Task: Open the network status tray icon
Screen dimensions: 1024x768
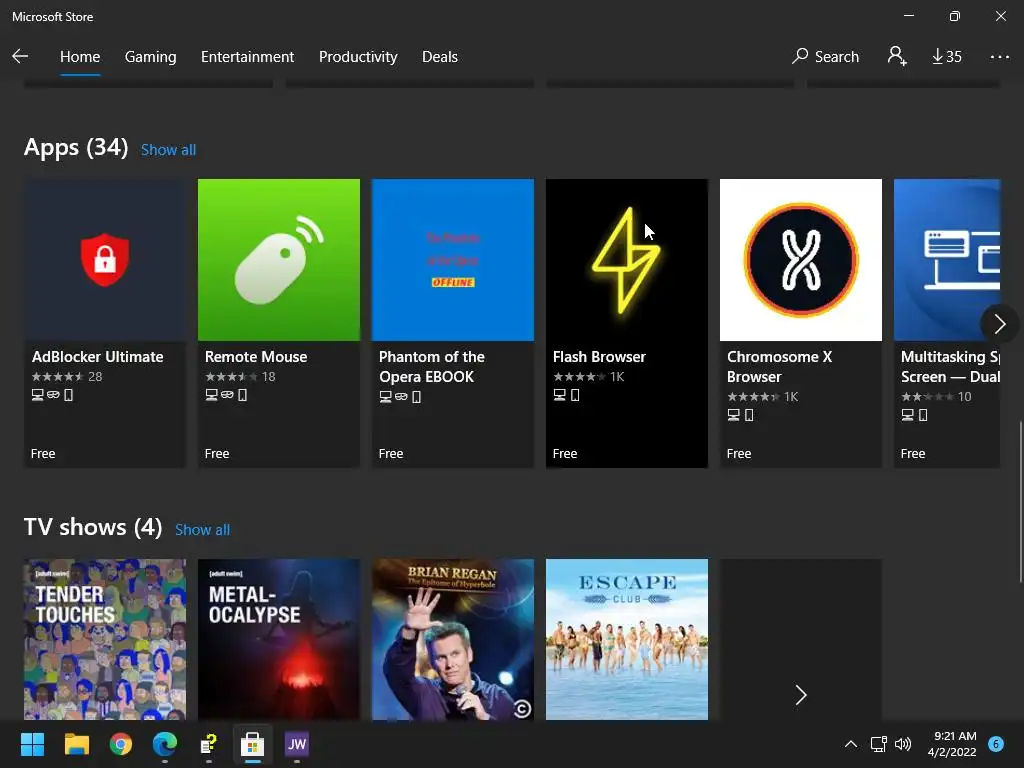Action: [878, 744]
